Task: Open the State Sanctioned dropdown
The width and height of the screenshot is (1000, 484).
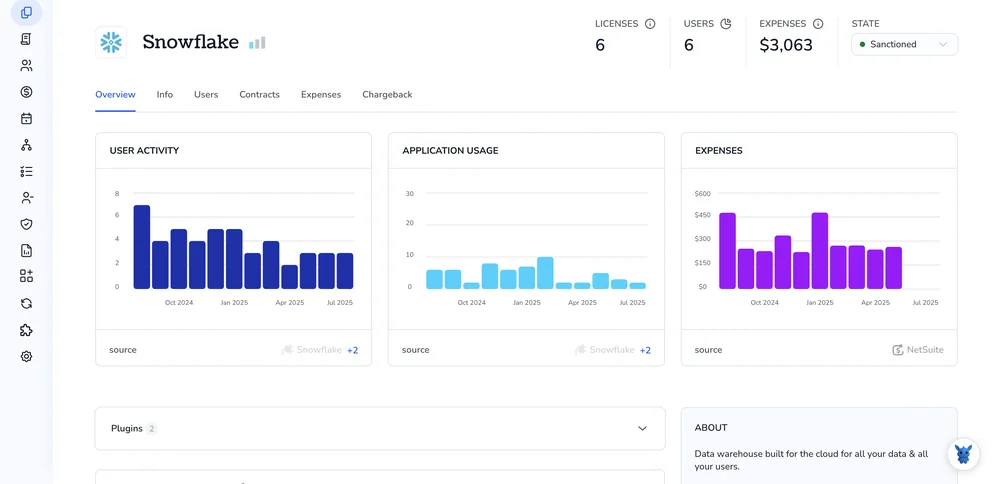Action: [x=904, y=45]
